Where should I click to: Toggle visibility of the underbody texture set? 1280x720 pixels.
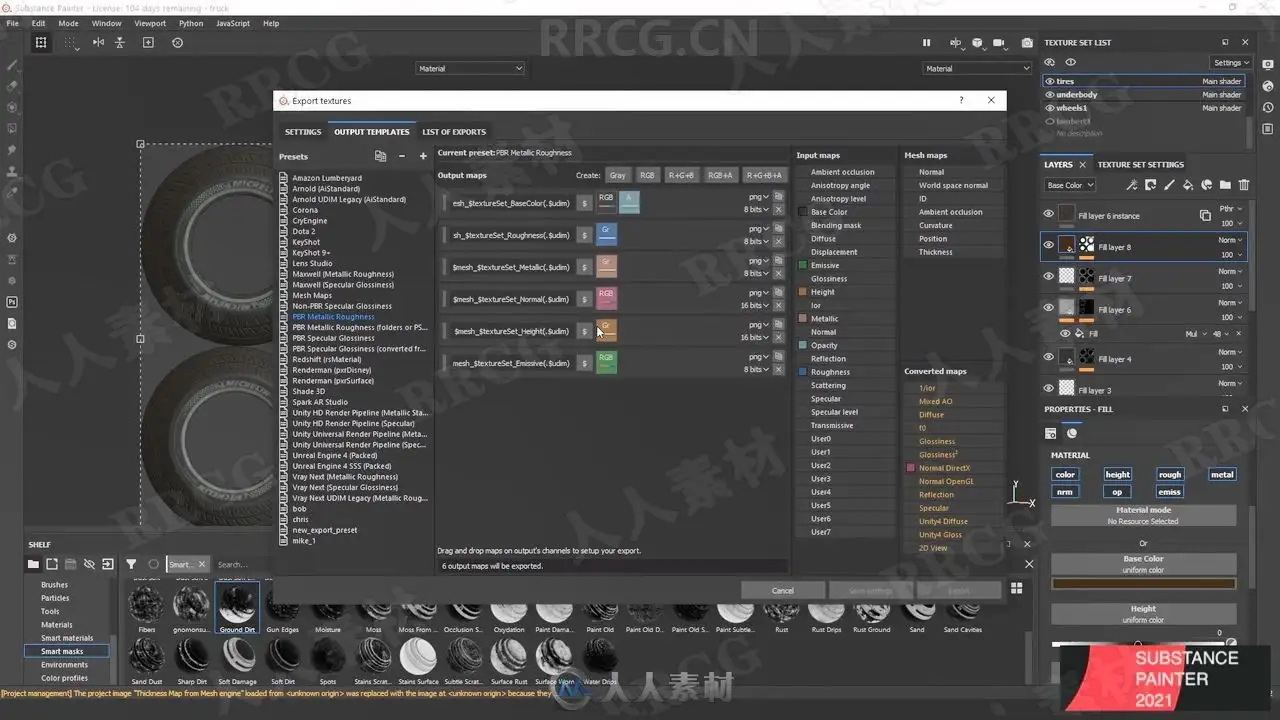(x=1049, y=94)
